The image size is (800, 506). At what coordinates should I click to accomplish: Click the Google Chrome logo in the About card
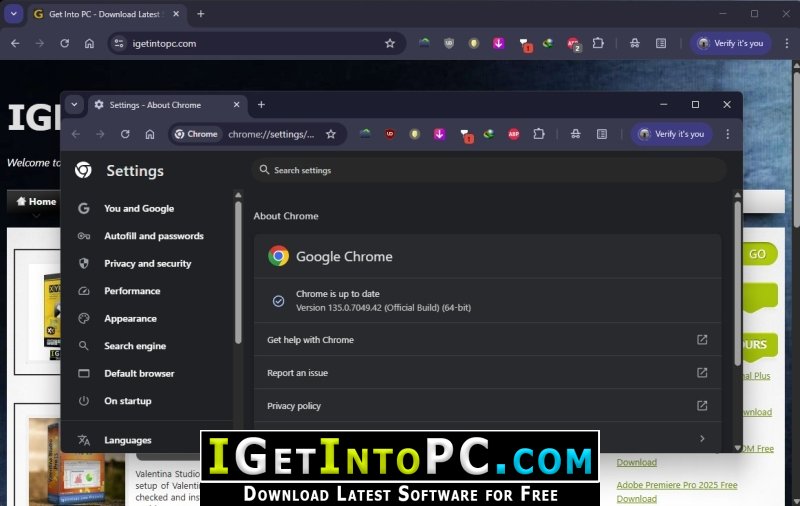coord(279,256)
